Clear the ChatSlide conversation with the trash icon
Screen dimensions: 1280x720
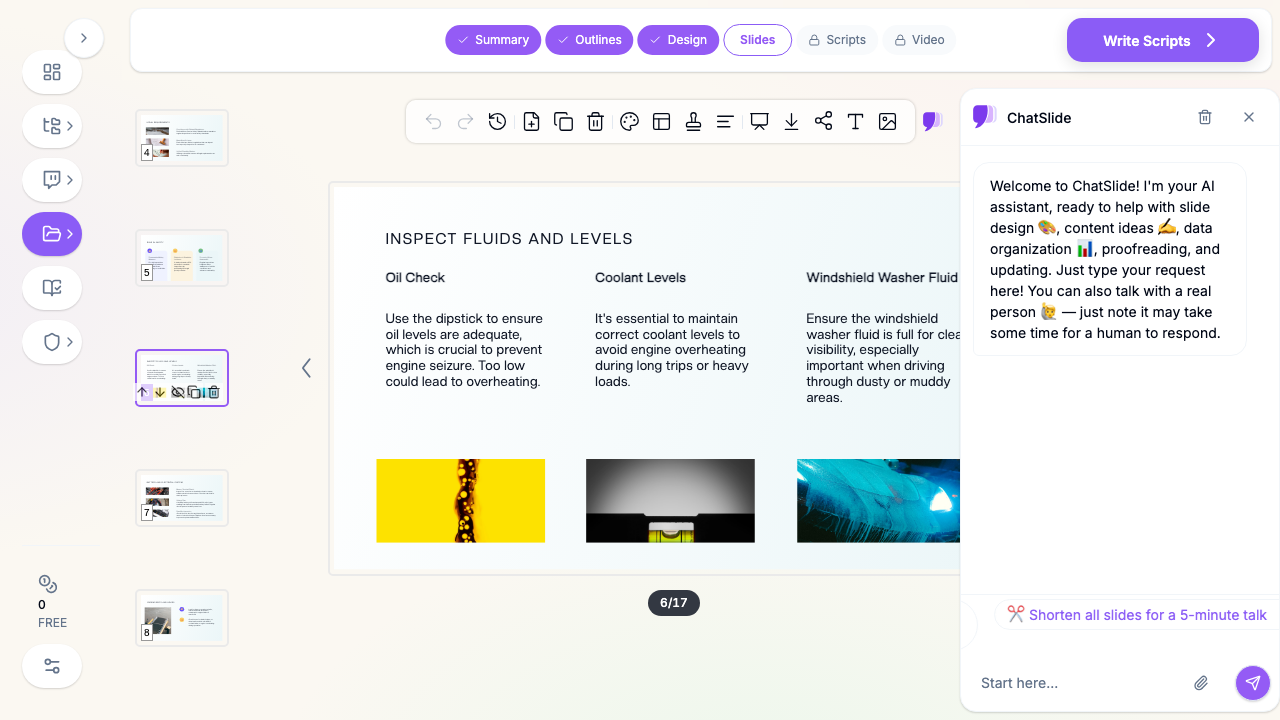pos(1205,117)
